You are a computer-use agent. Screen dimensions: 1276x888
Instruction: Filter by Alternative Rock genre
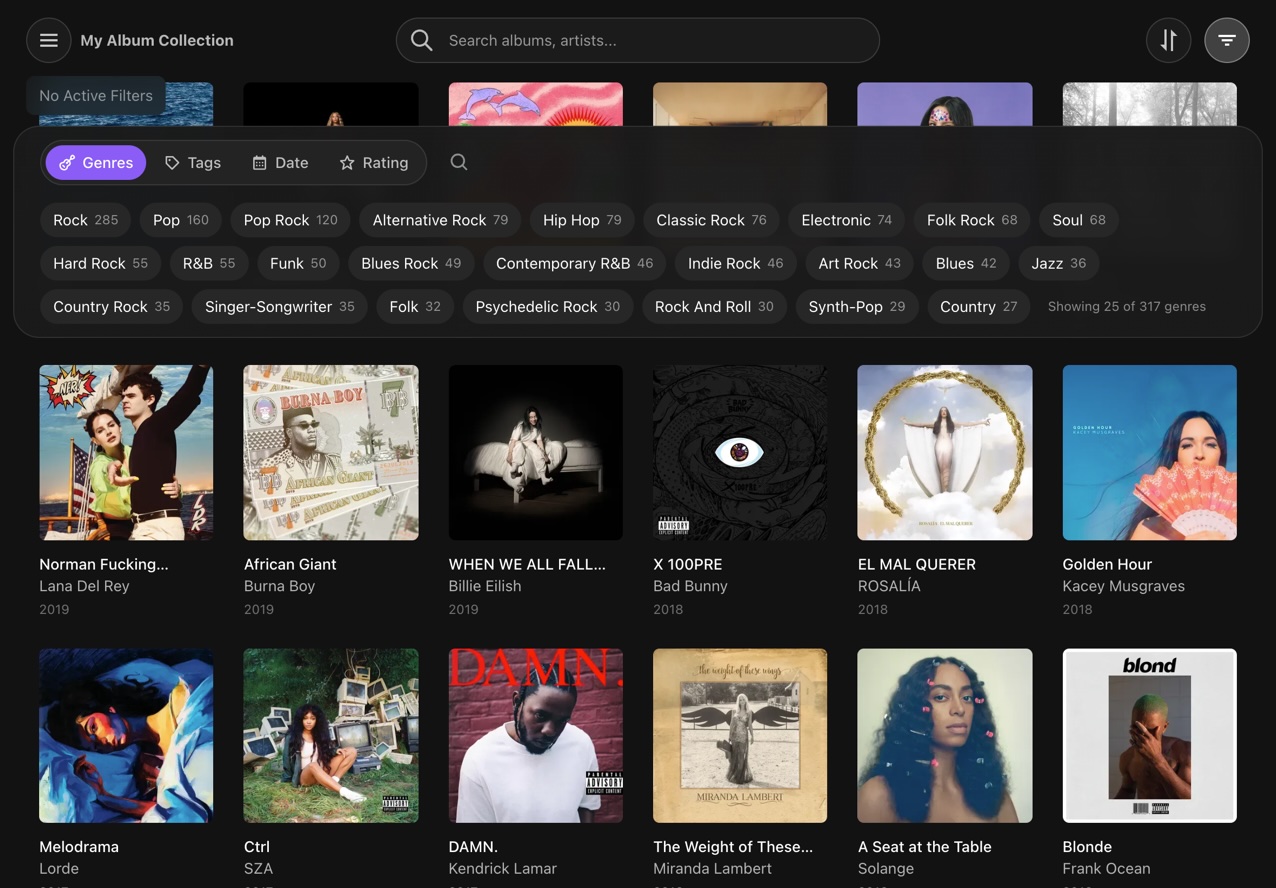[440, 220]
